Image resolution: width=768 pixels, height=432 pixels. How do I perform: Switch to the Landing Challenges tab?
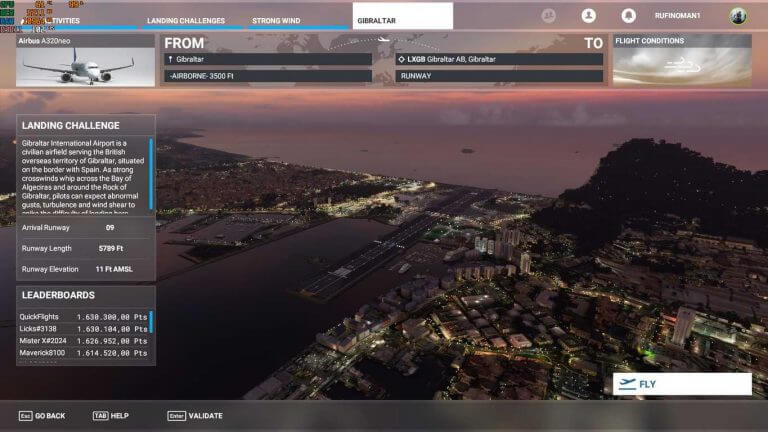point(186,21)
